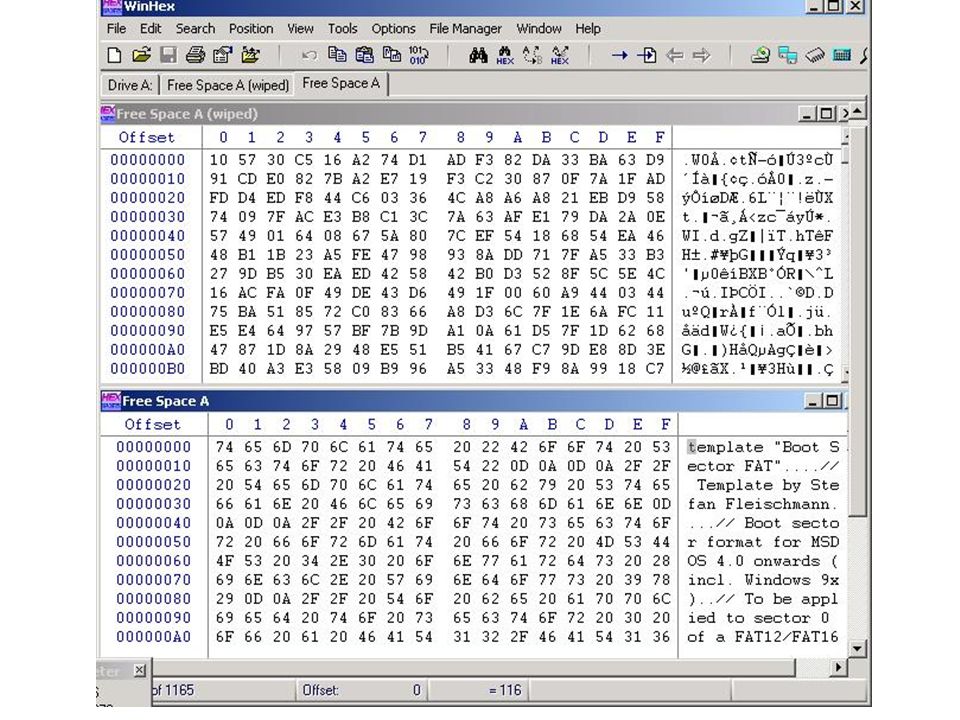Image resolution: width=960 pixels, height=720 pixels.
Task: Open the Tools menu
Action: [342, 28]
